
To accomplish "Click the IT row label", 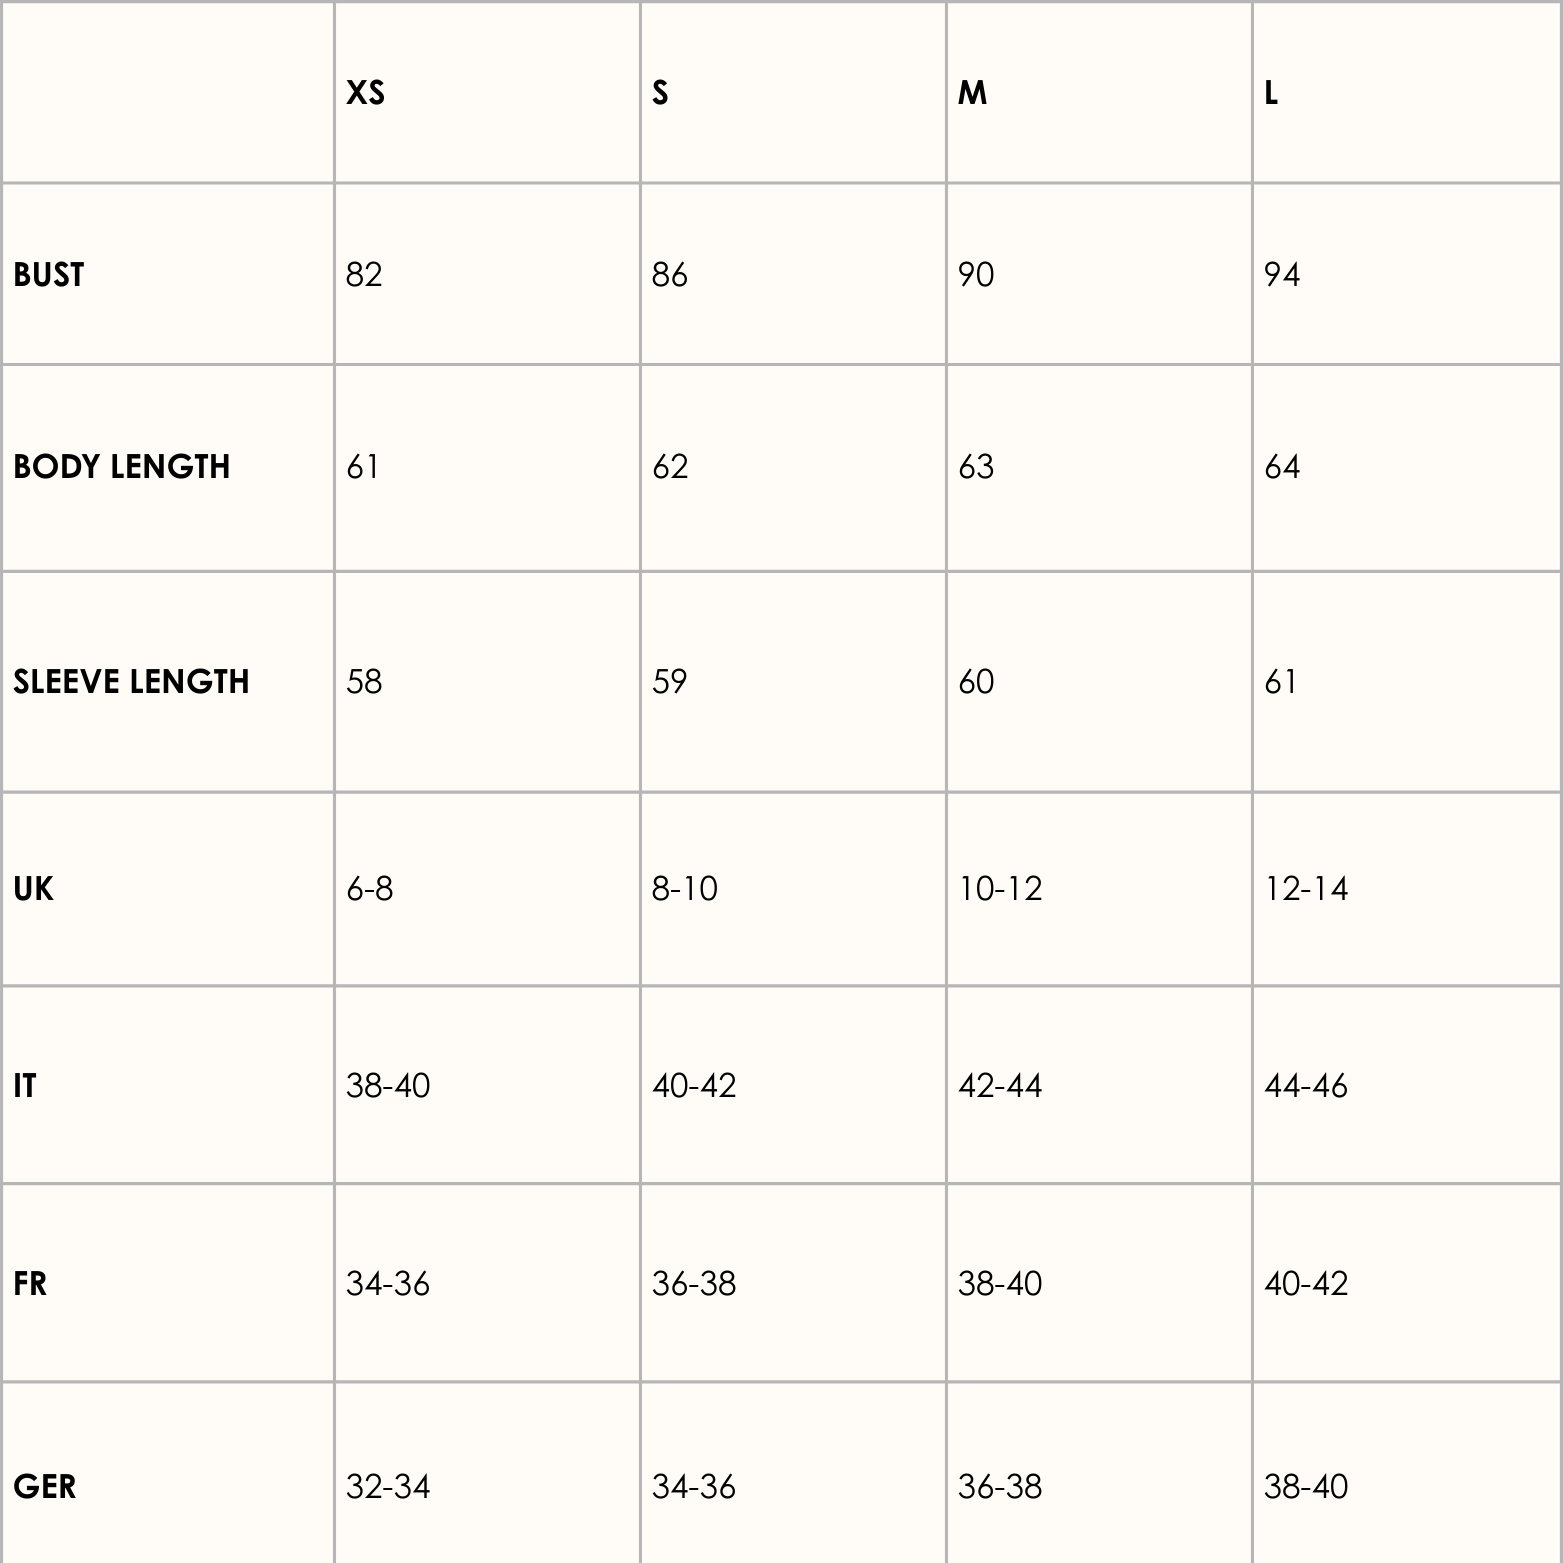I will coord(25,1086).
